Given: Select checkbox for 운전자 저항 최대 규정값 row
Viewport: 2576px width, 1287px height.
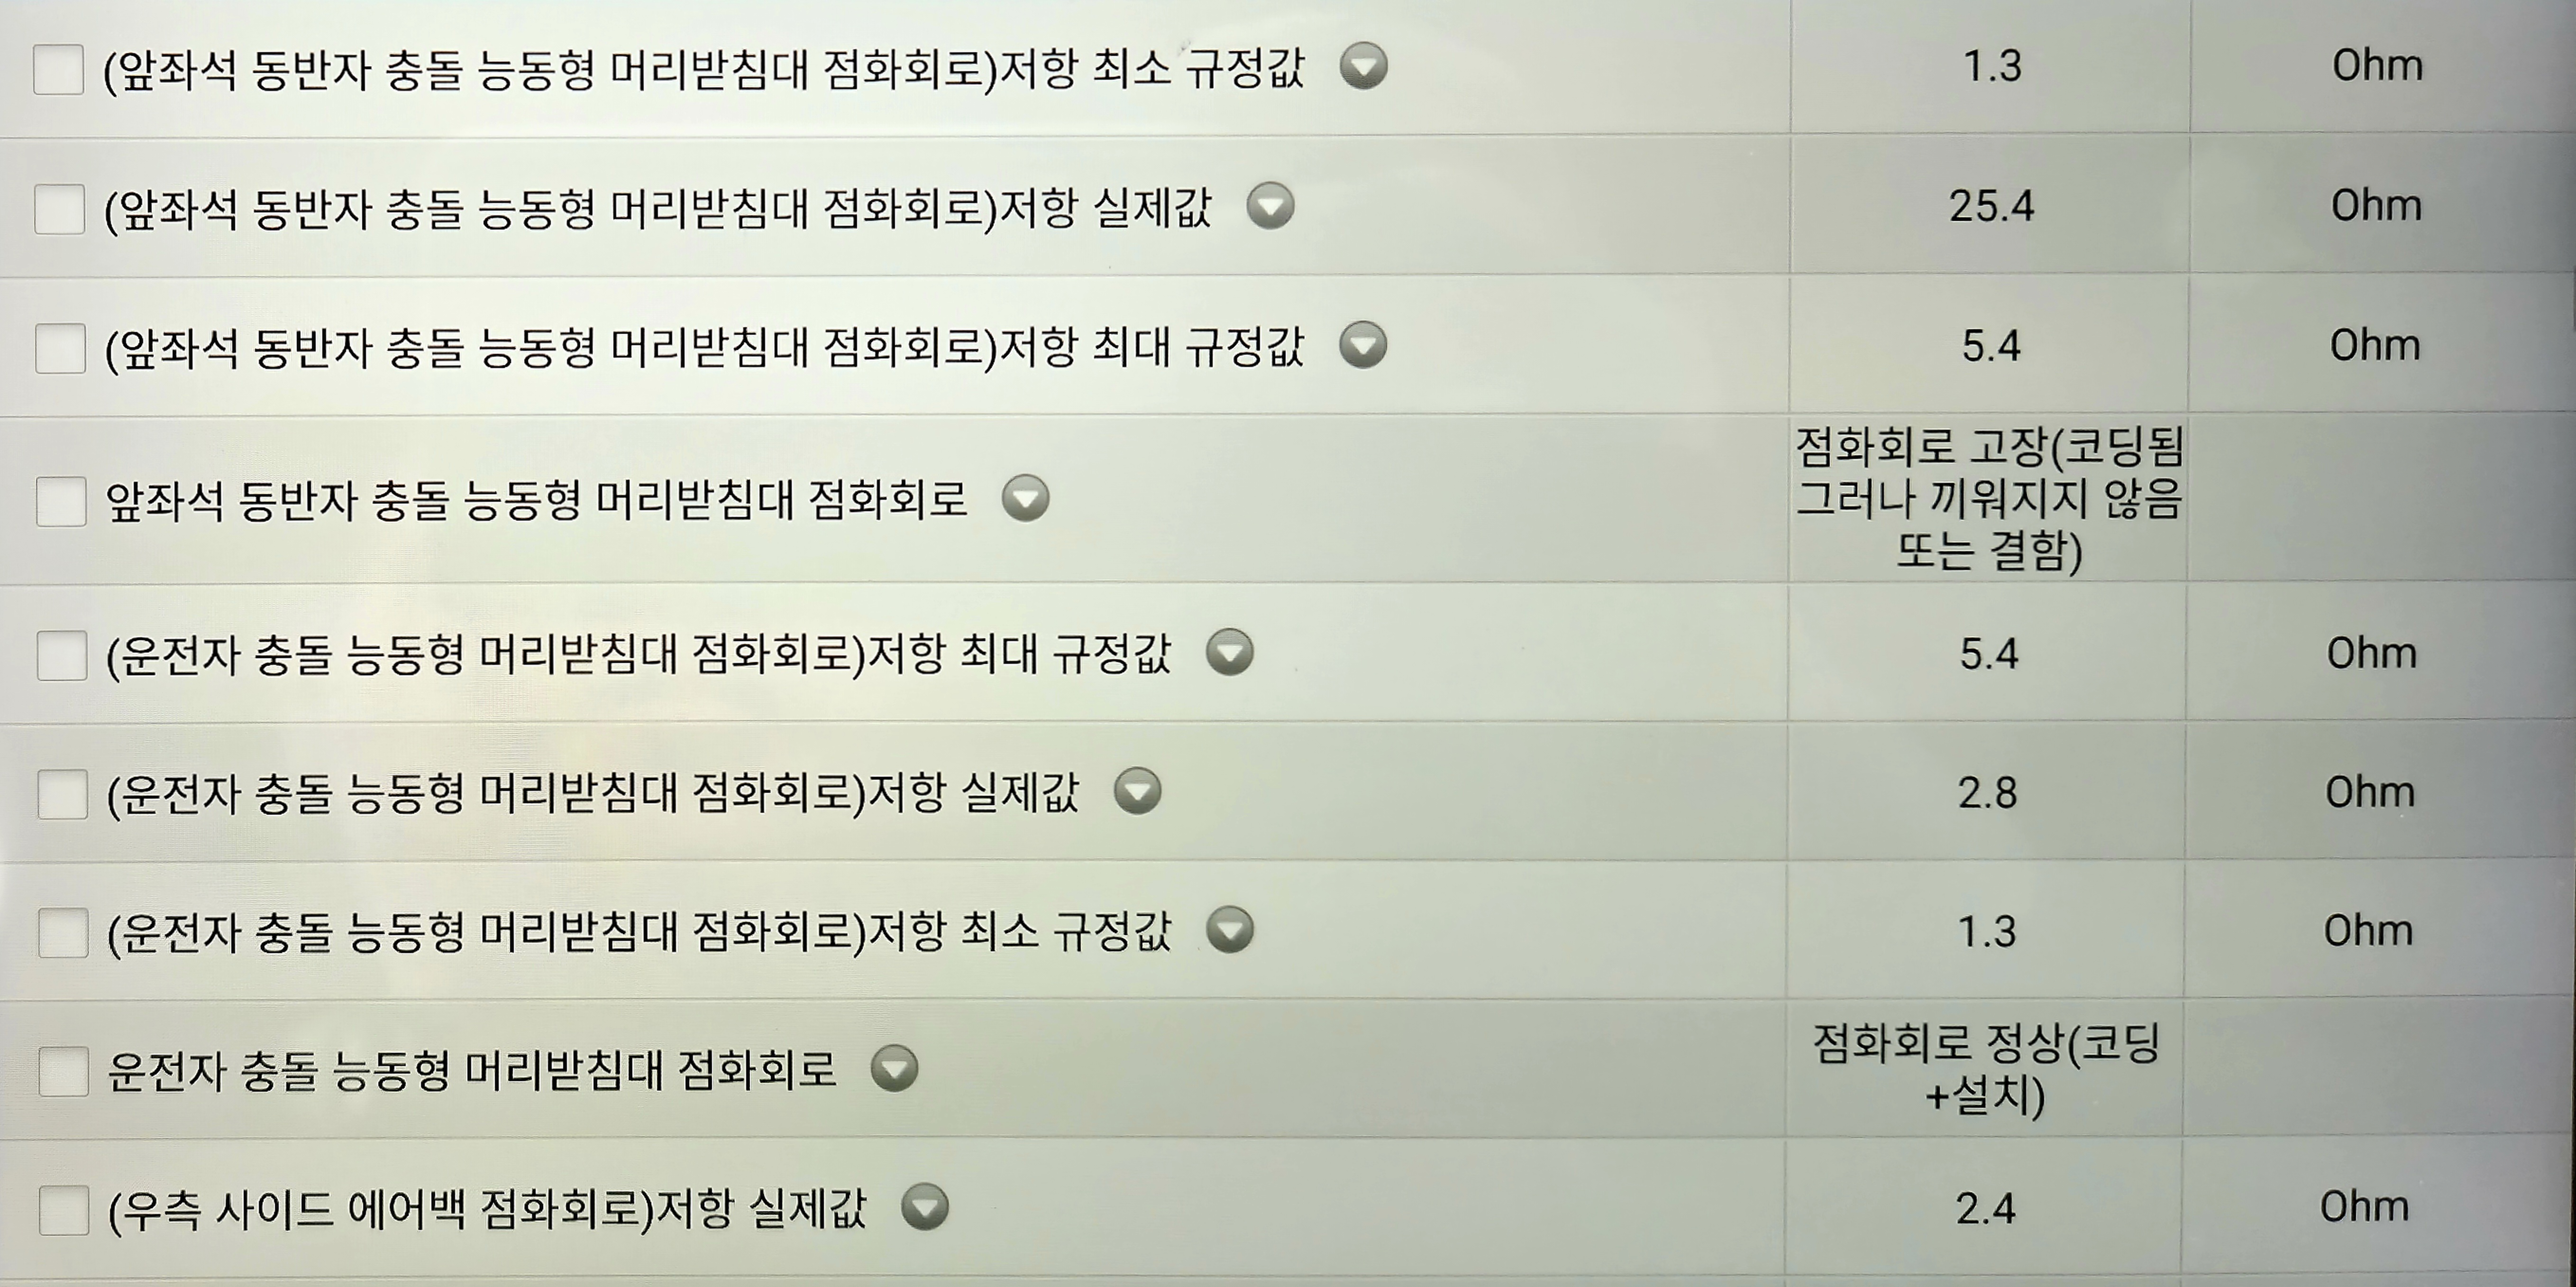Looking at the screenshot, I should coord(62,655).
